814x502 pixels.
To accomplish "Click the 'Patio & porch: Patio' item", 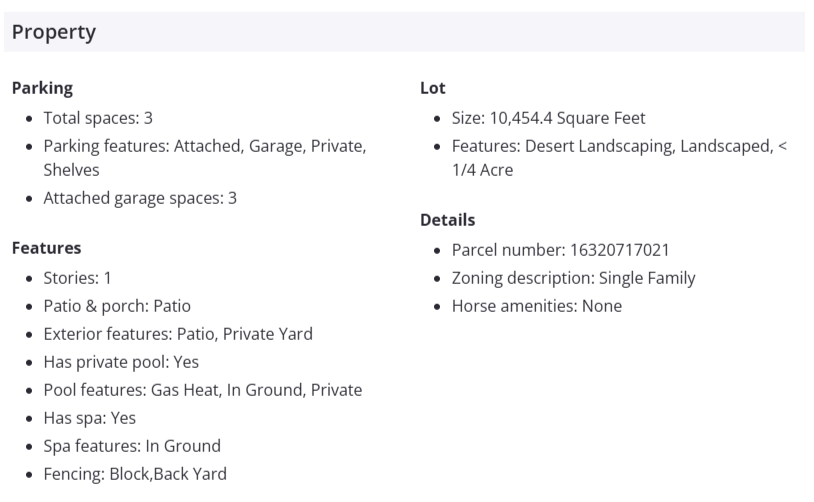I will 117,305.
